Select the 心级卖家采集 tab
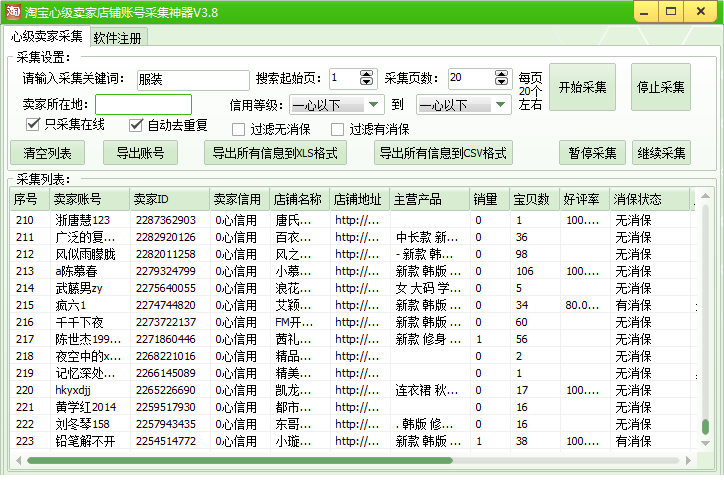724x498 pixels. 47,36
